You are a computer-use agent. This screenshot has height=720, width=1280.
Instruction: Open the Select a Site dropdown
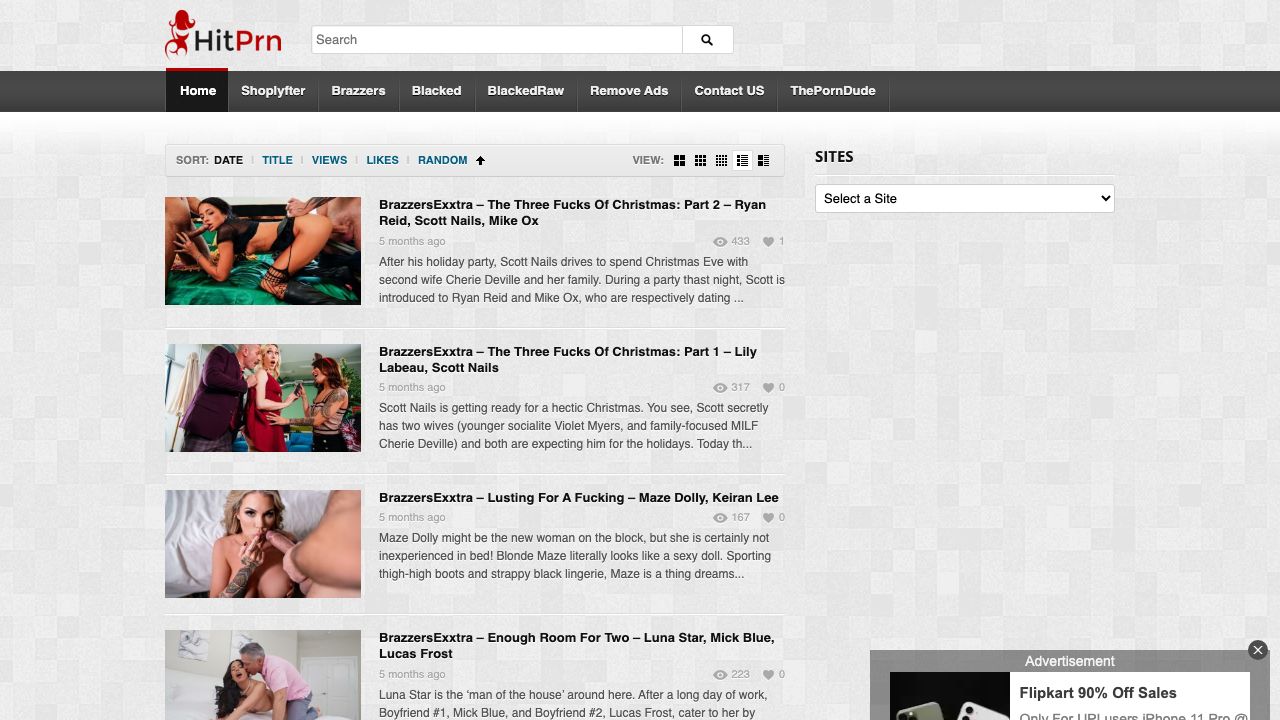(965, 198)
